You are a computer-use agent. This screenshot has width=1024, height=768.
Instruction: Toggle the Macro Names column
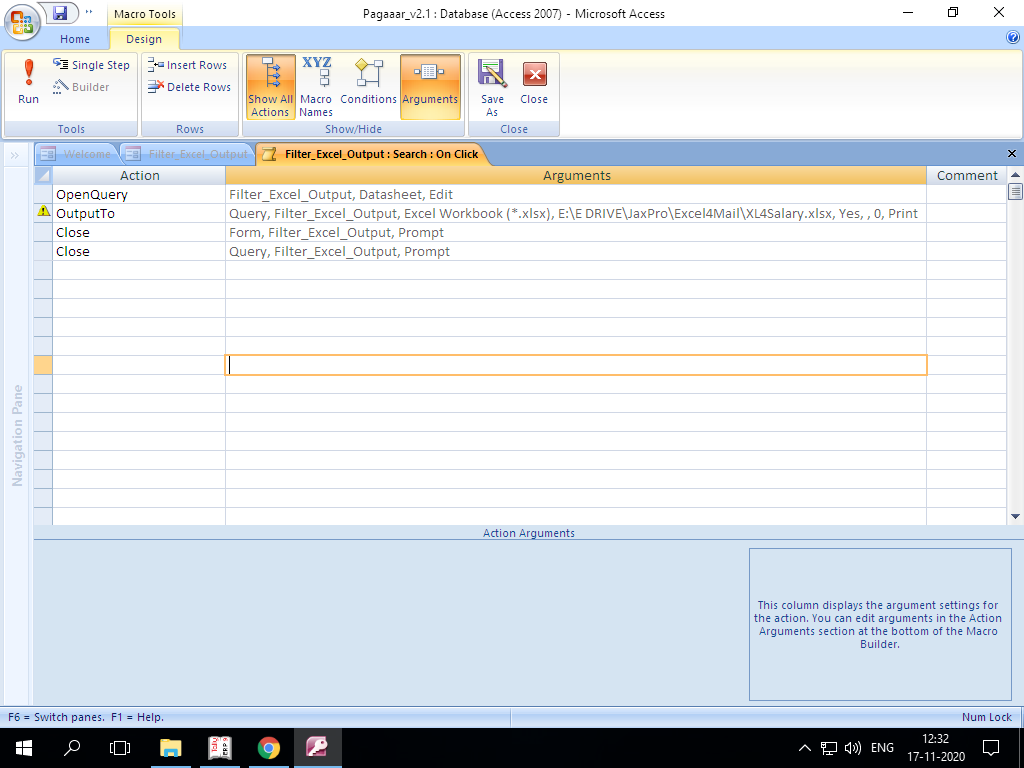coord(316,87)
